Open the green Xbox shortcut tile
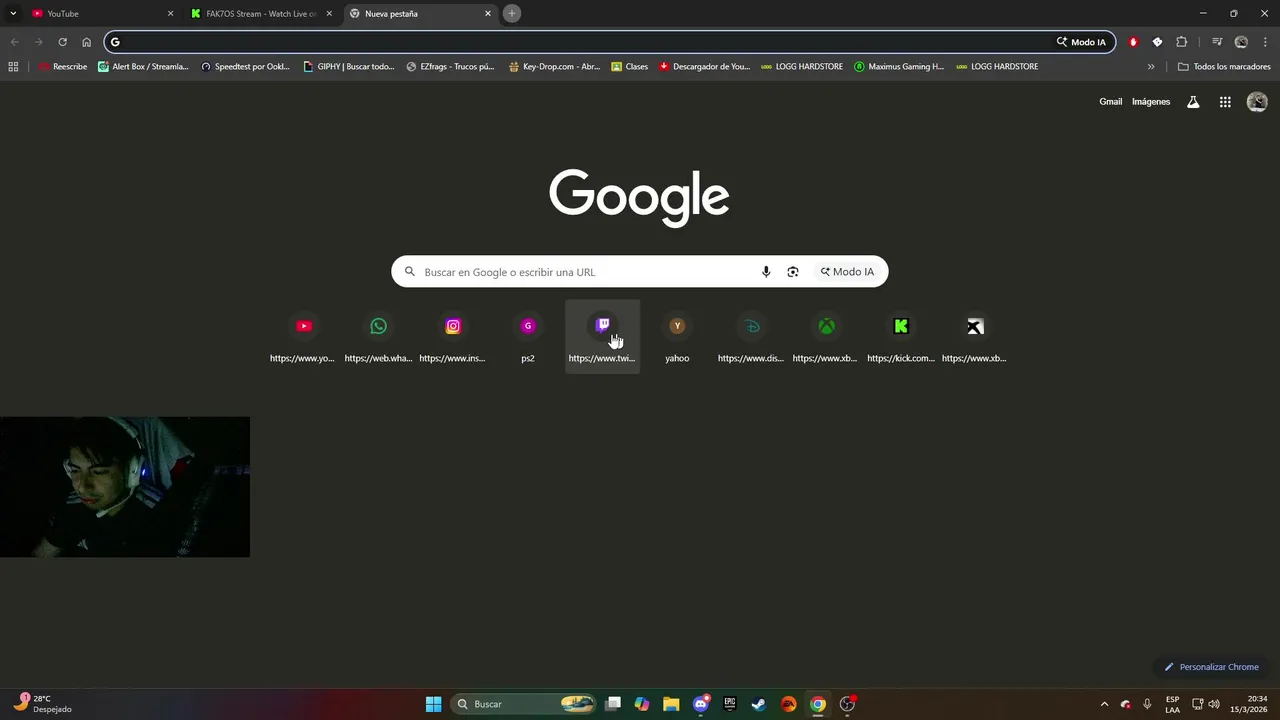Image resolution: width=1280 pixels, height=720 pixels. tap(826, 337)
